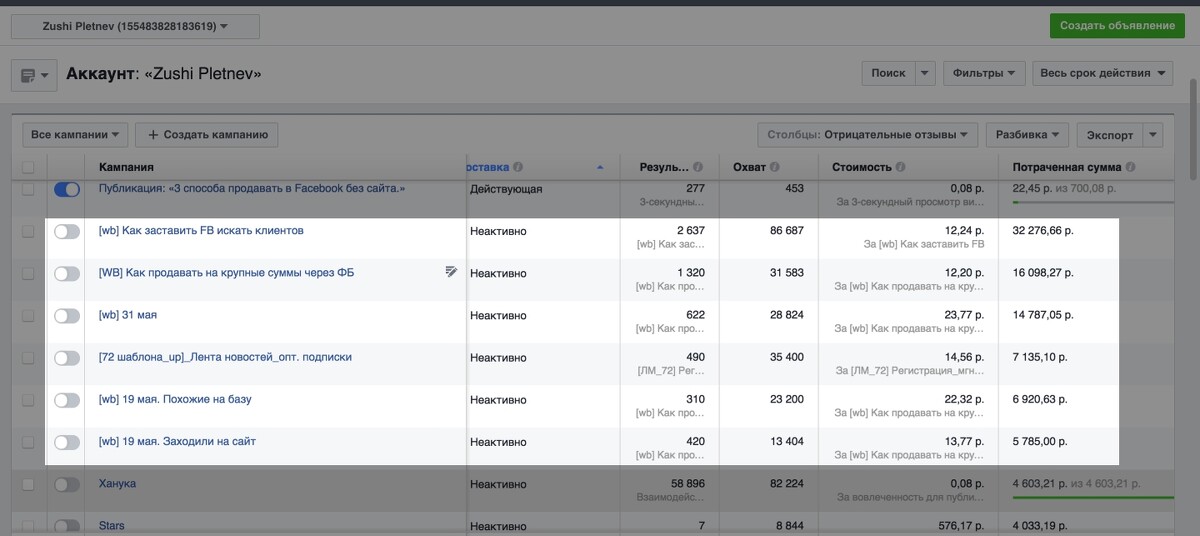Show info icon for the Доставка column
Viewport: 1200px width, 536px height.
coord(518,167)
